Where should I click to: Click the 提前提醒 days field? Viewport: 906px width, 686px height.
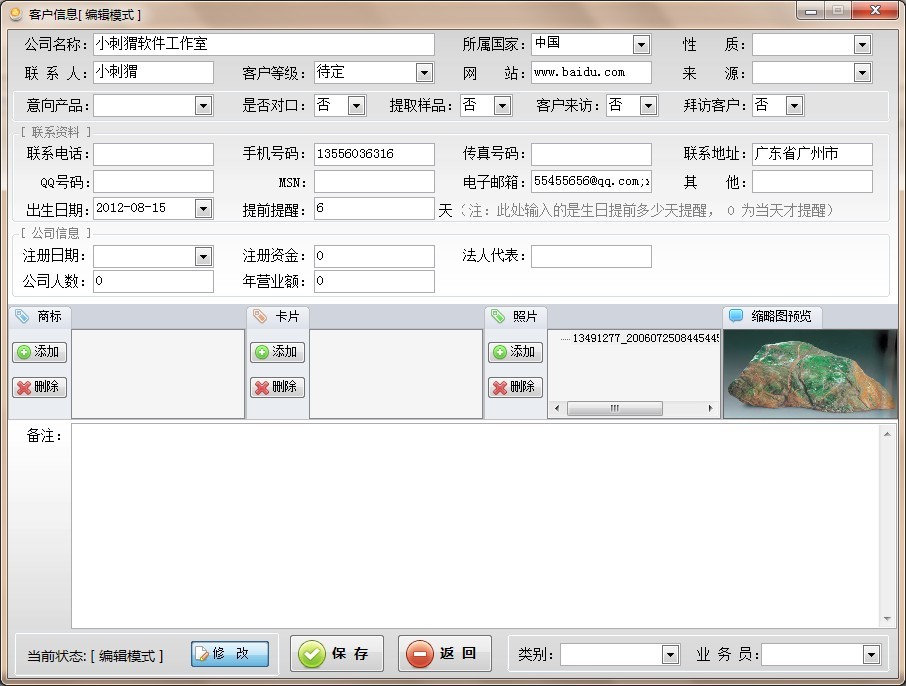pyautogui.click(x=374, y=209)
